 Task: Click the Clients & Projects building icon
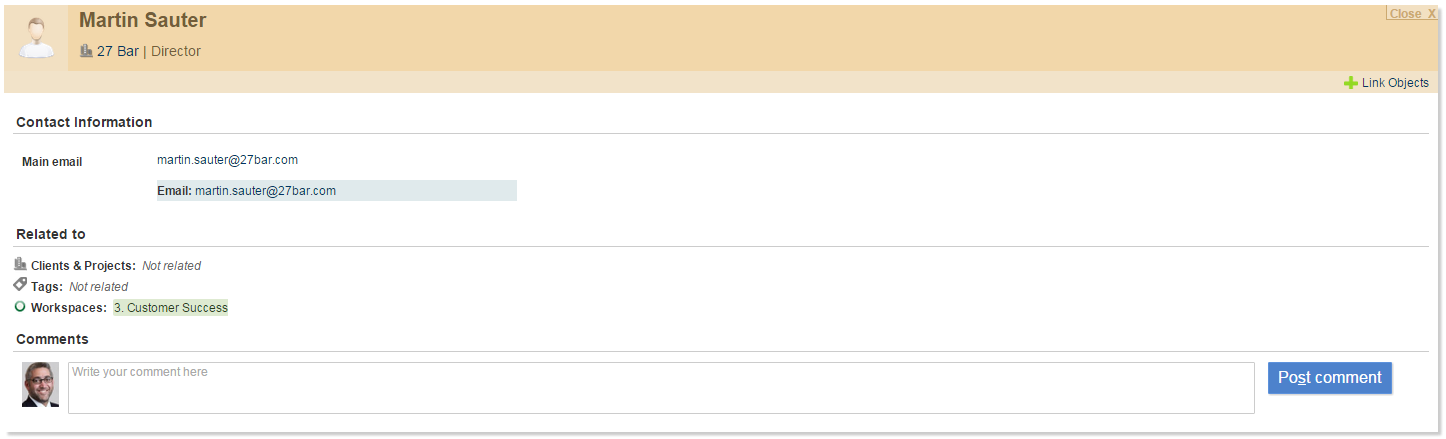coord(21,265)
